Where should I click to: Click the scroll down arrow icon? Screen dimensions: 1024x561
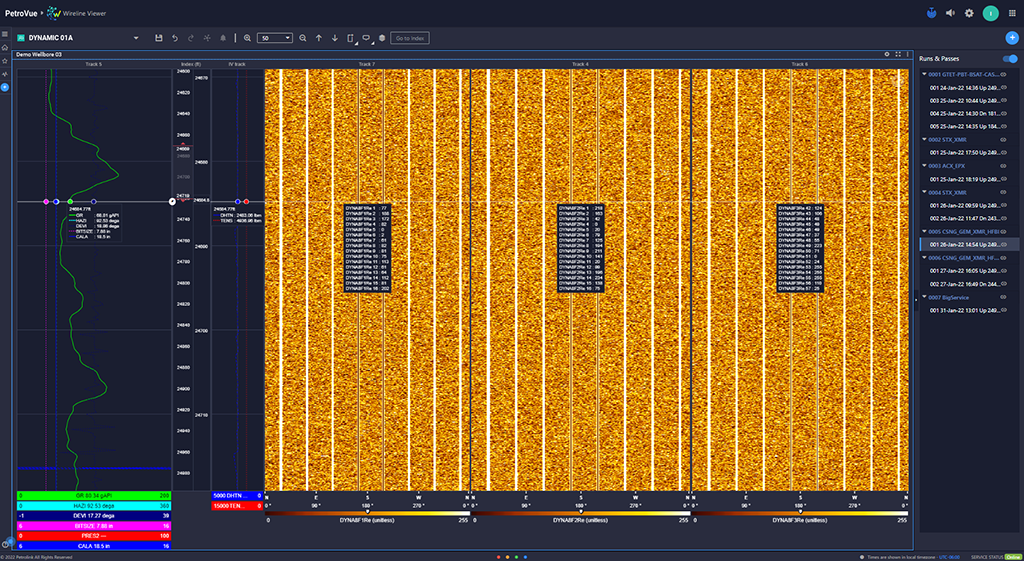(335, 38)
